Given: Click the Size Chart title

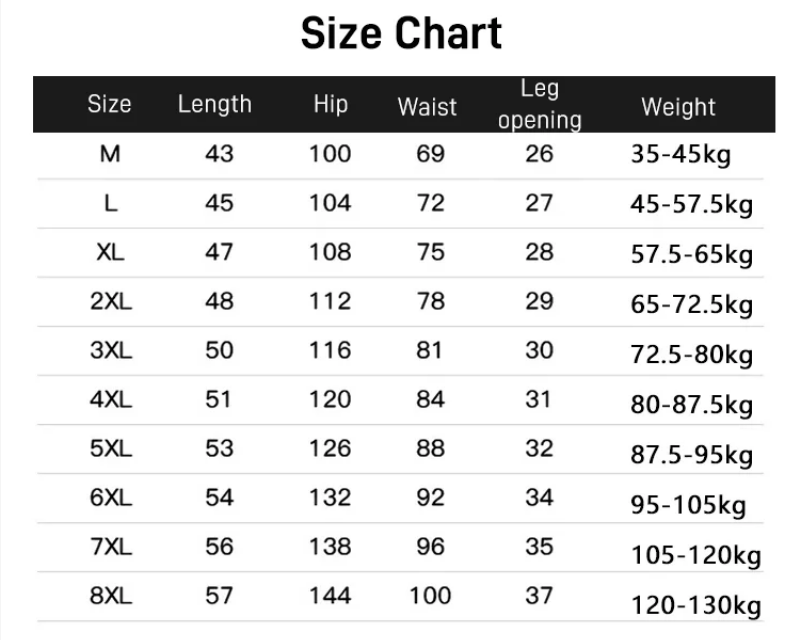Looking at the screenshot, I should pyautogui.click(x=401, y=34).
